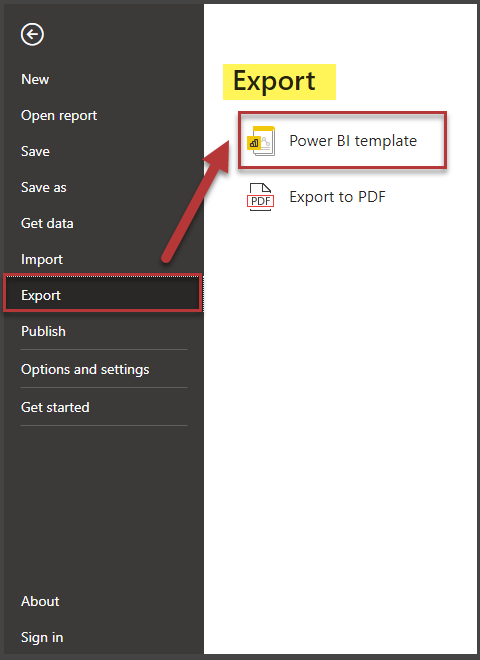This screenshot has height=660, width=480.
Task: Open the Get started entry
Action: point(55,407)
